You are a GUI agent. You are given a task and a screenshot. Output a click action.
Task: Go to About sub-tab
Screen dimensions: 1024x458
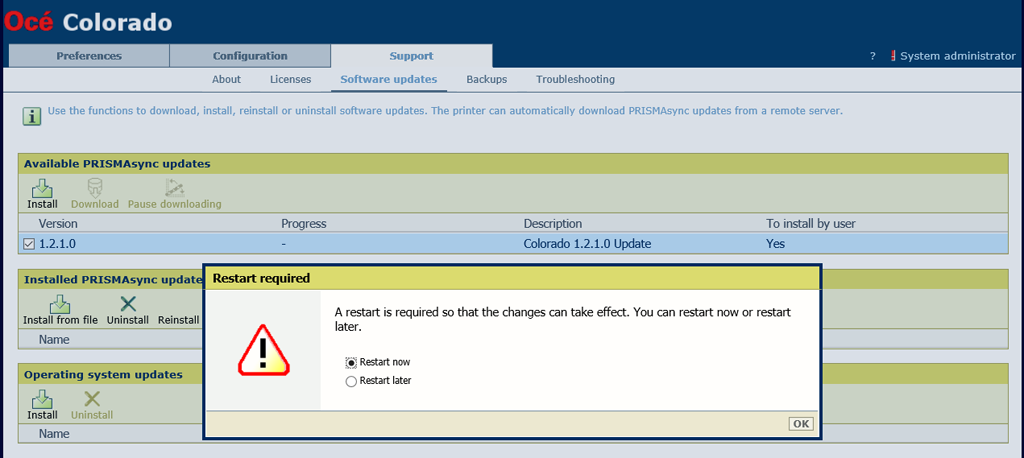(x=227, y=79)
